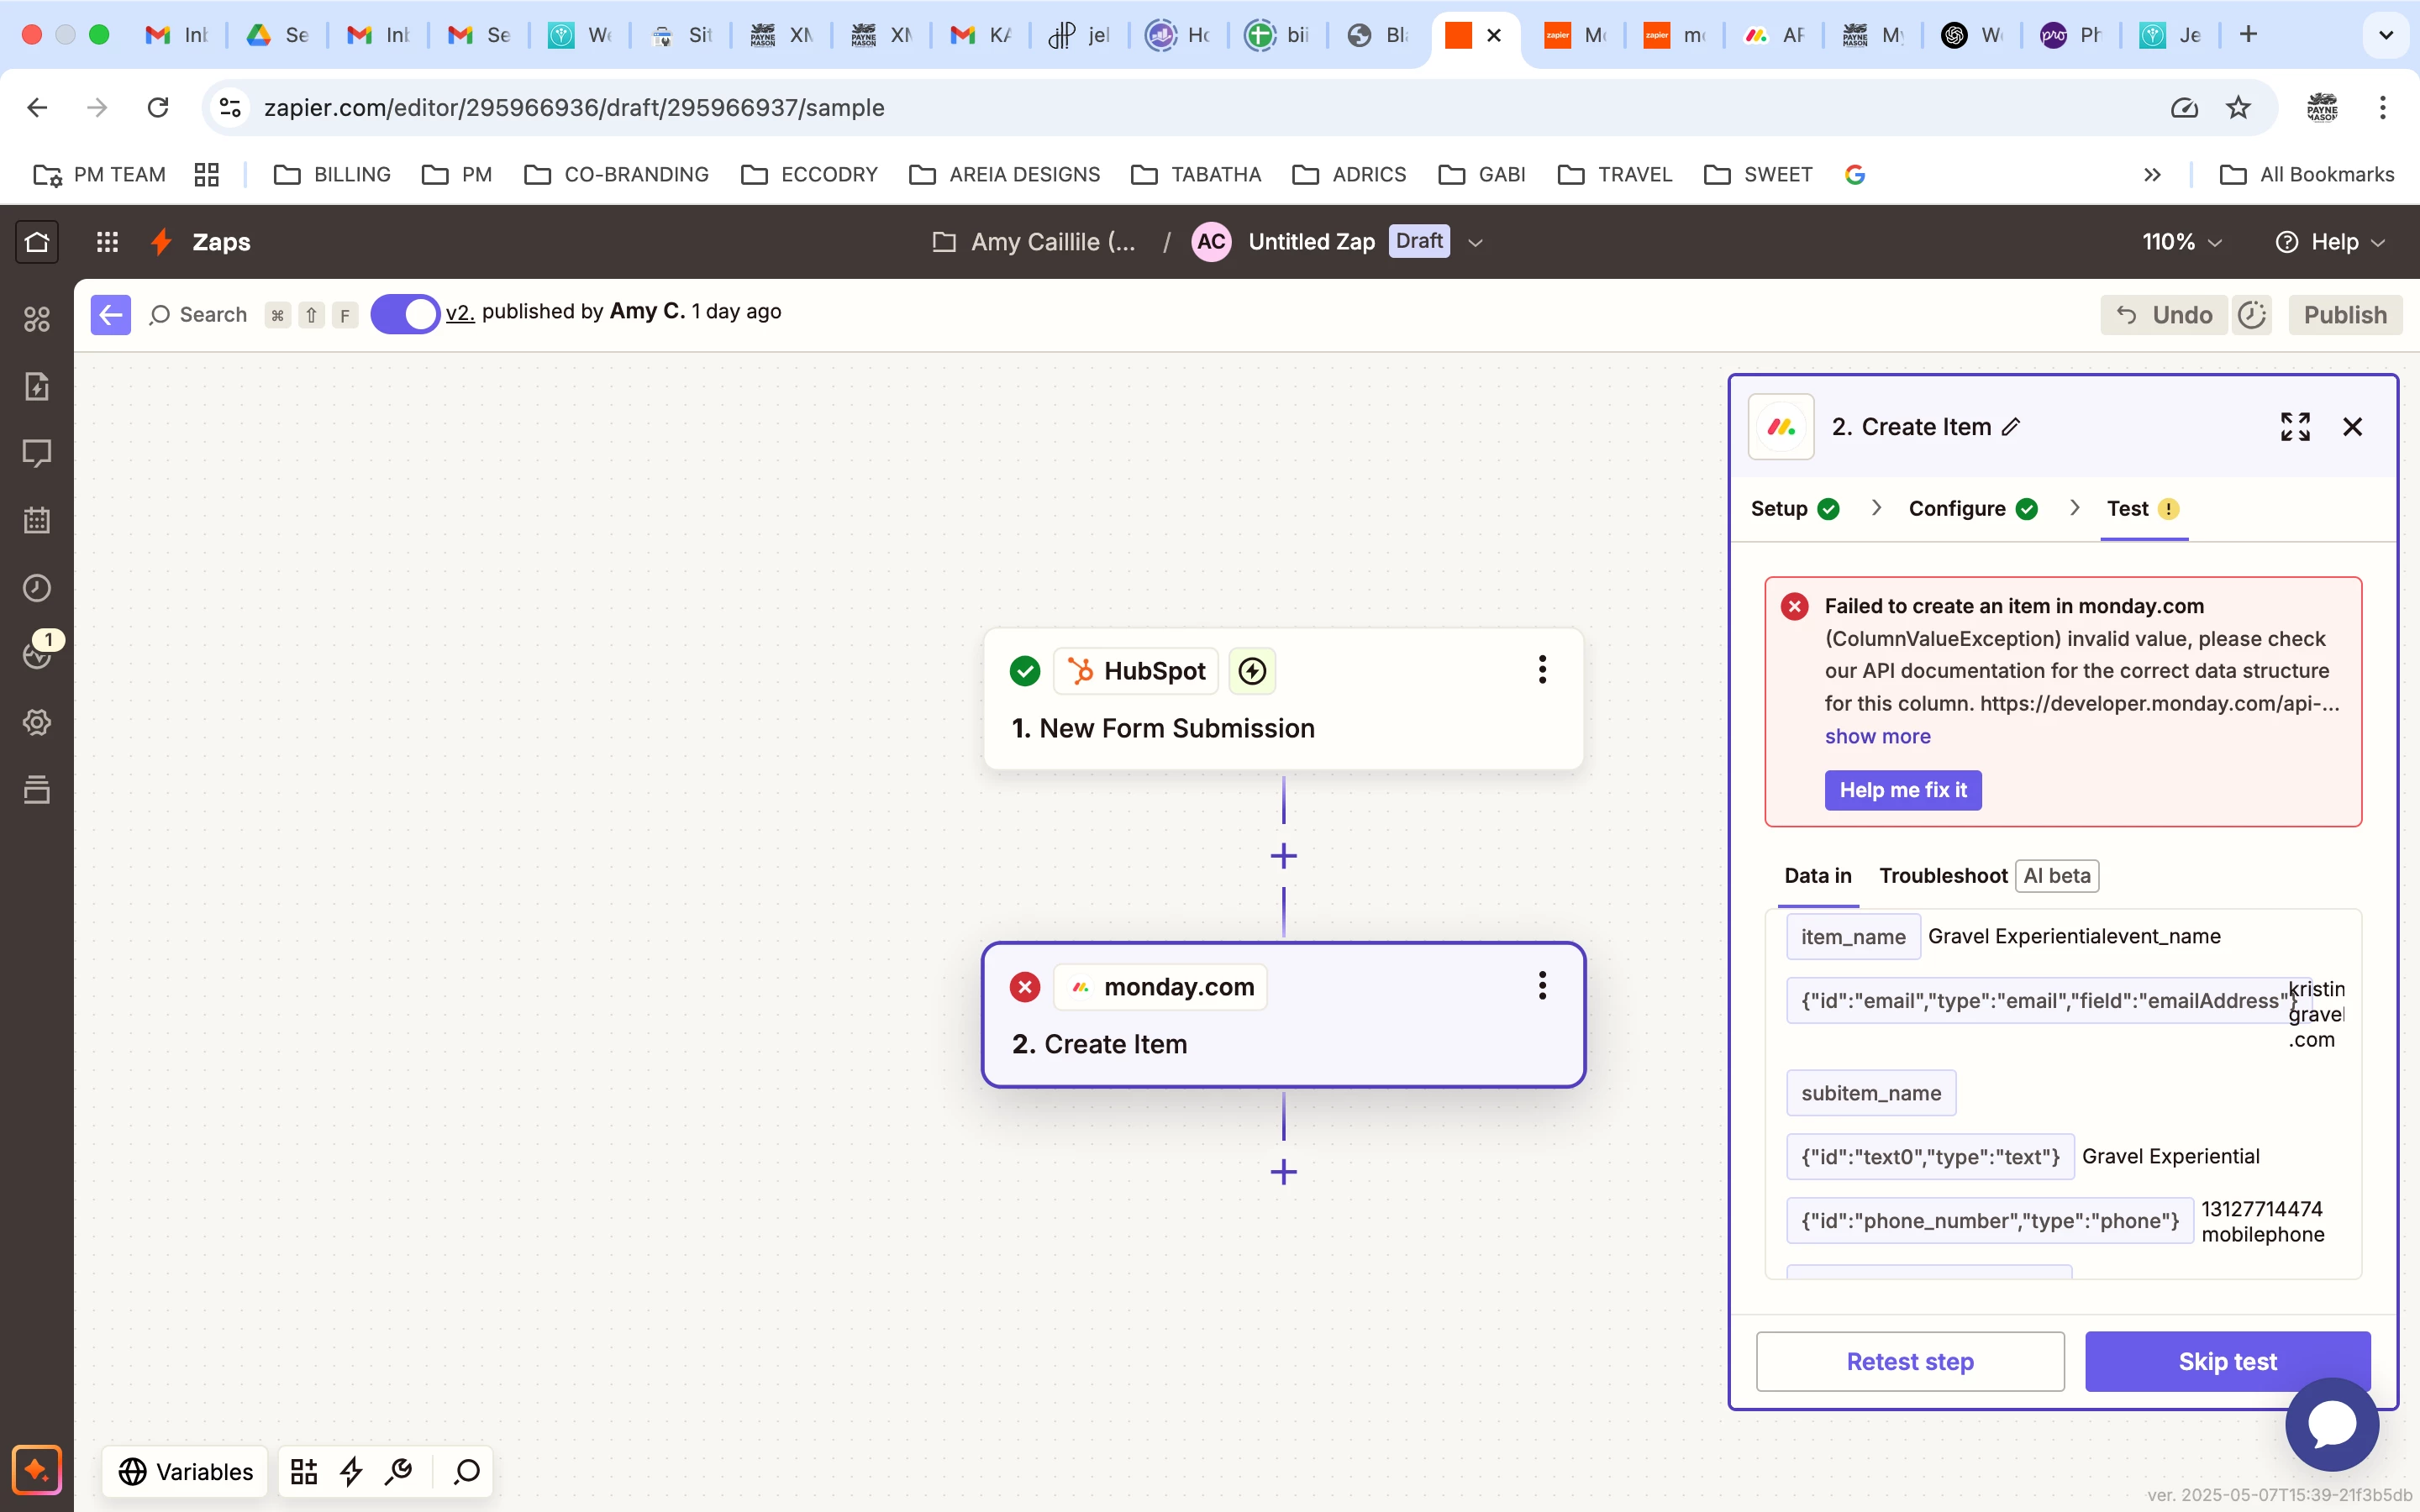
Task: Click the subitem_name field label
Action: point(1871,1093)
